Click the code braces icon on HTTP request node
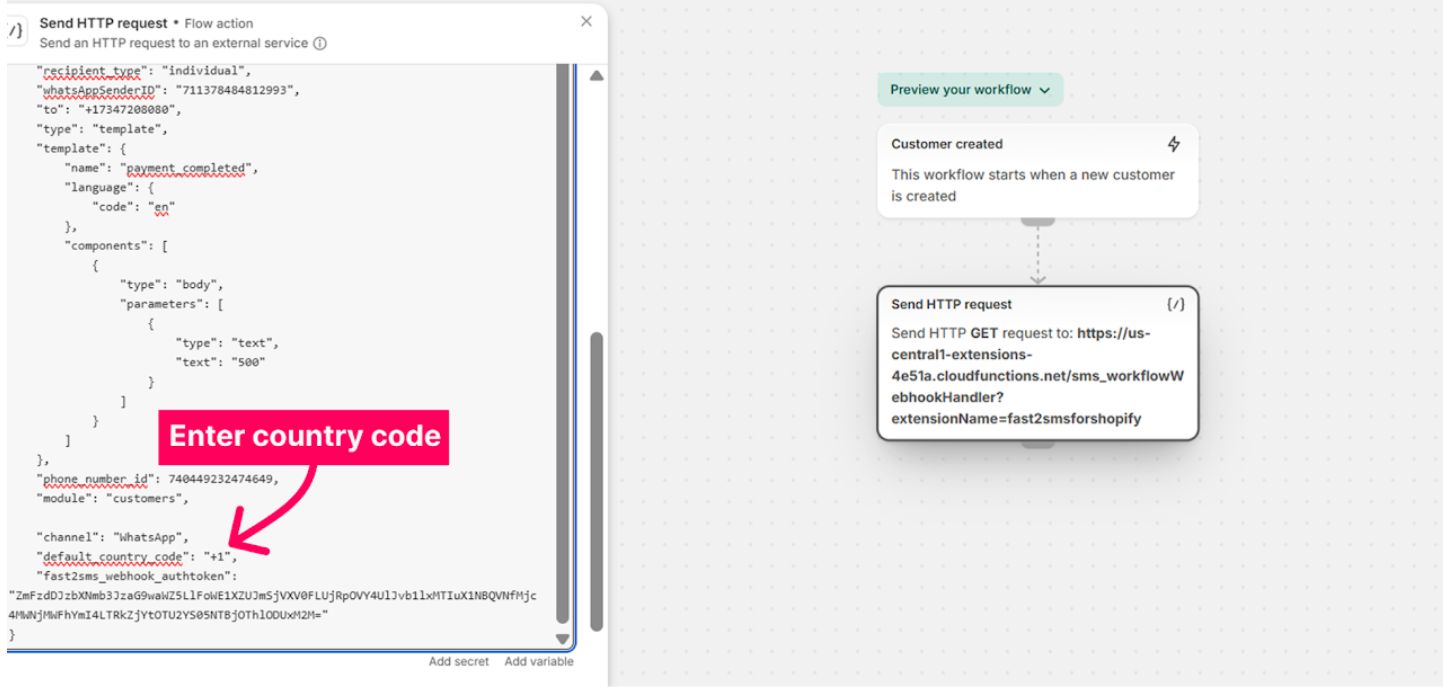Screen dimensions: 1443x688 (x=1175, y=304)
